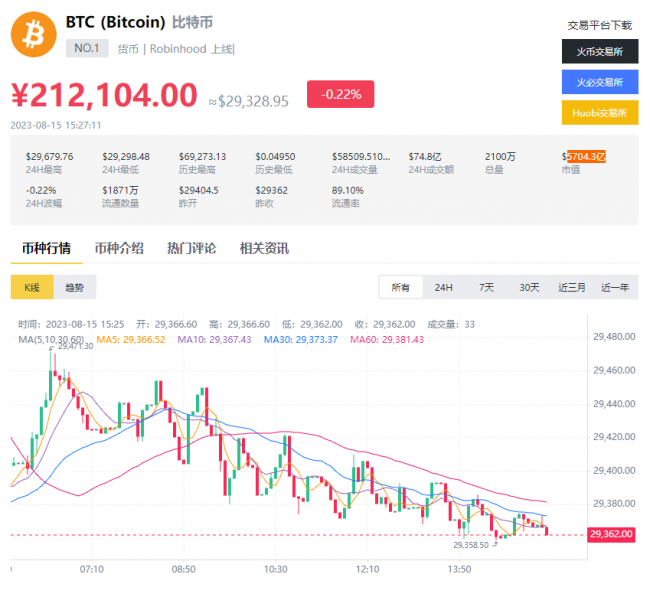Click the 货币 category link
Screen dimensions: 650x597
pyautogui.click(x=128, y=49)
